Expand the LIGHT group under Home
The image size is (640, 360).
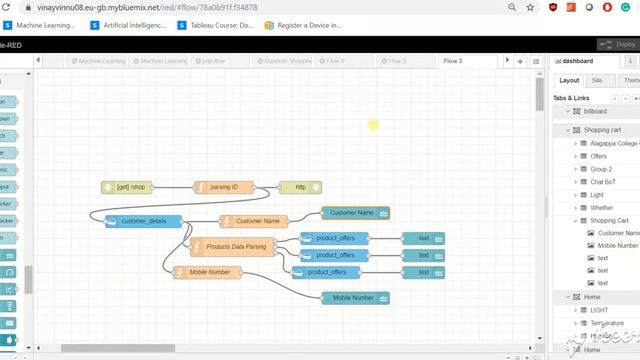click(576, 310)
